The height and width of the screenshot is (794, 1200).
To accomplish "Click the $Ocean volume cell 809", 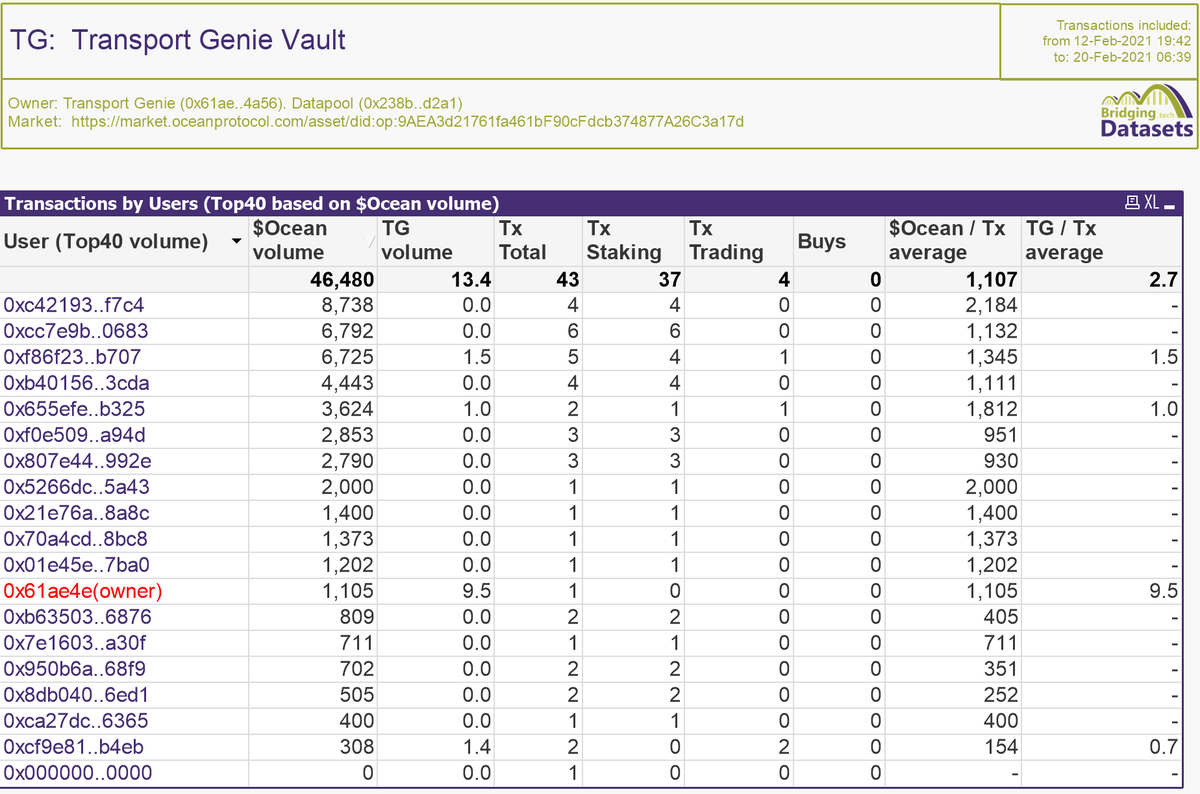I will pos(355,616).
